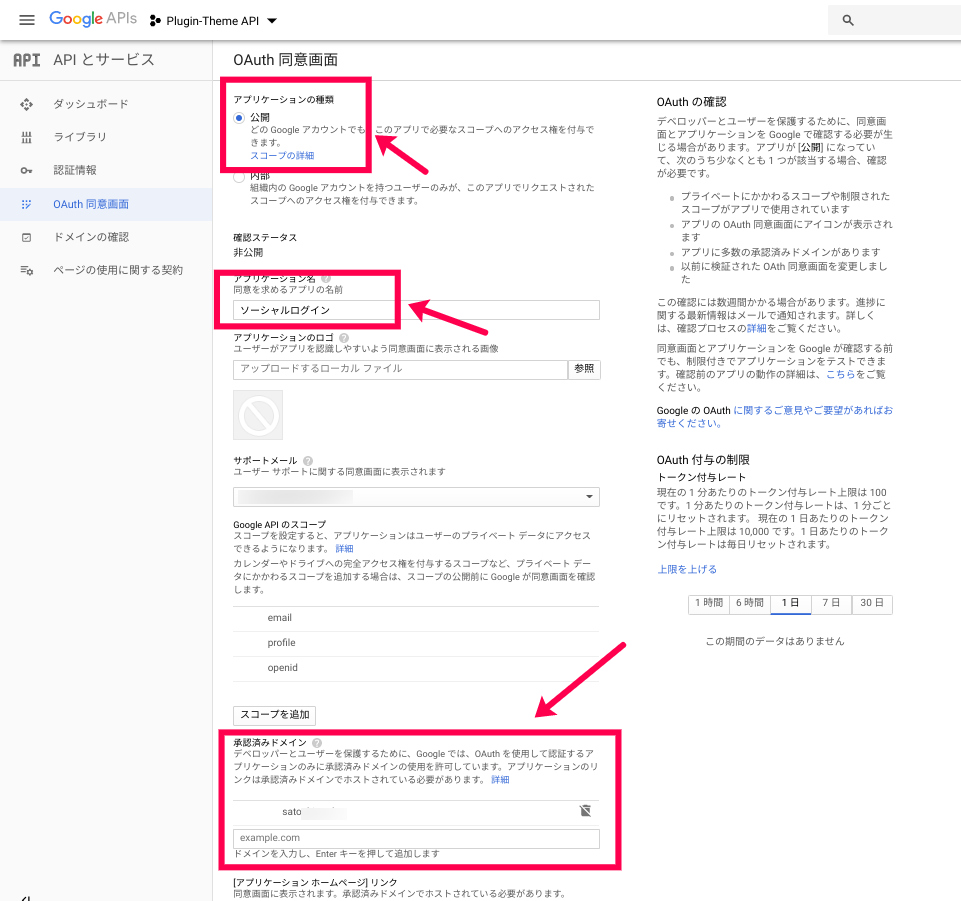Click the search magnifier icon

[848, 20]
